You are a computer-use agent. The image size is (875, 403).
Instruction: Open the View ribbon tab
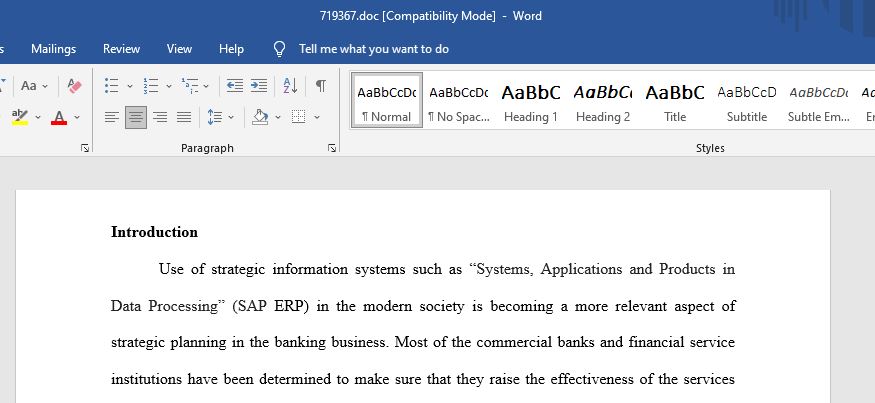point(179,49)
